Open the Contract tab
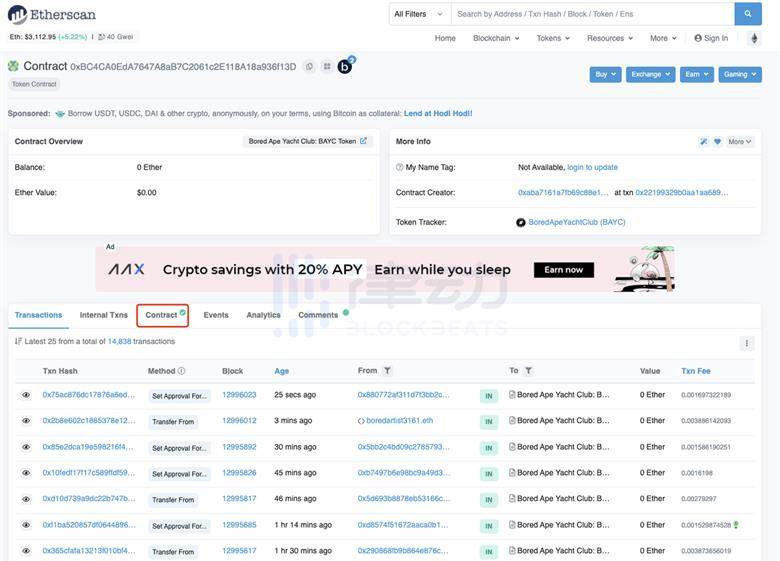The image size is (780, 561). click(x=163, y=315)
